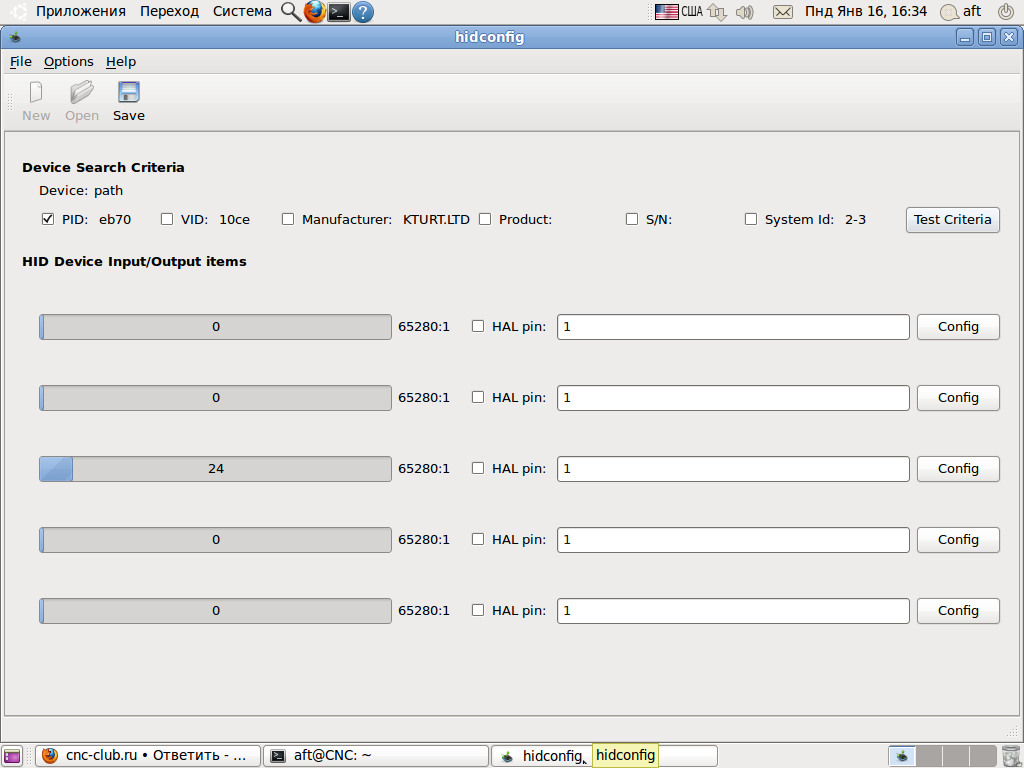The width and height of the screenshot is (1024, 768).
Task: Enable the S/N checkbox
Action: 632,219
